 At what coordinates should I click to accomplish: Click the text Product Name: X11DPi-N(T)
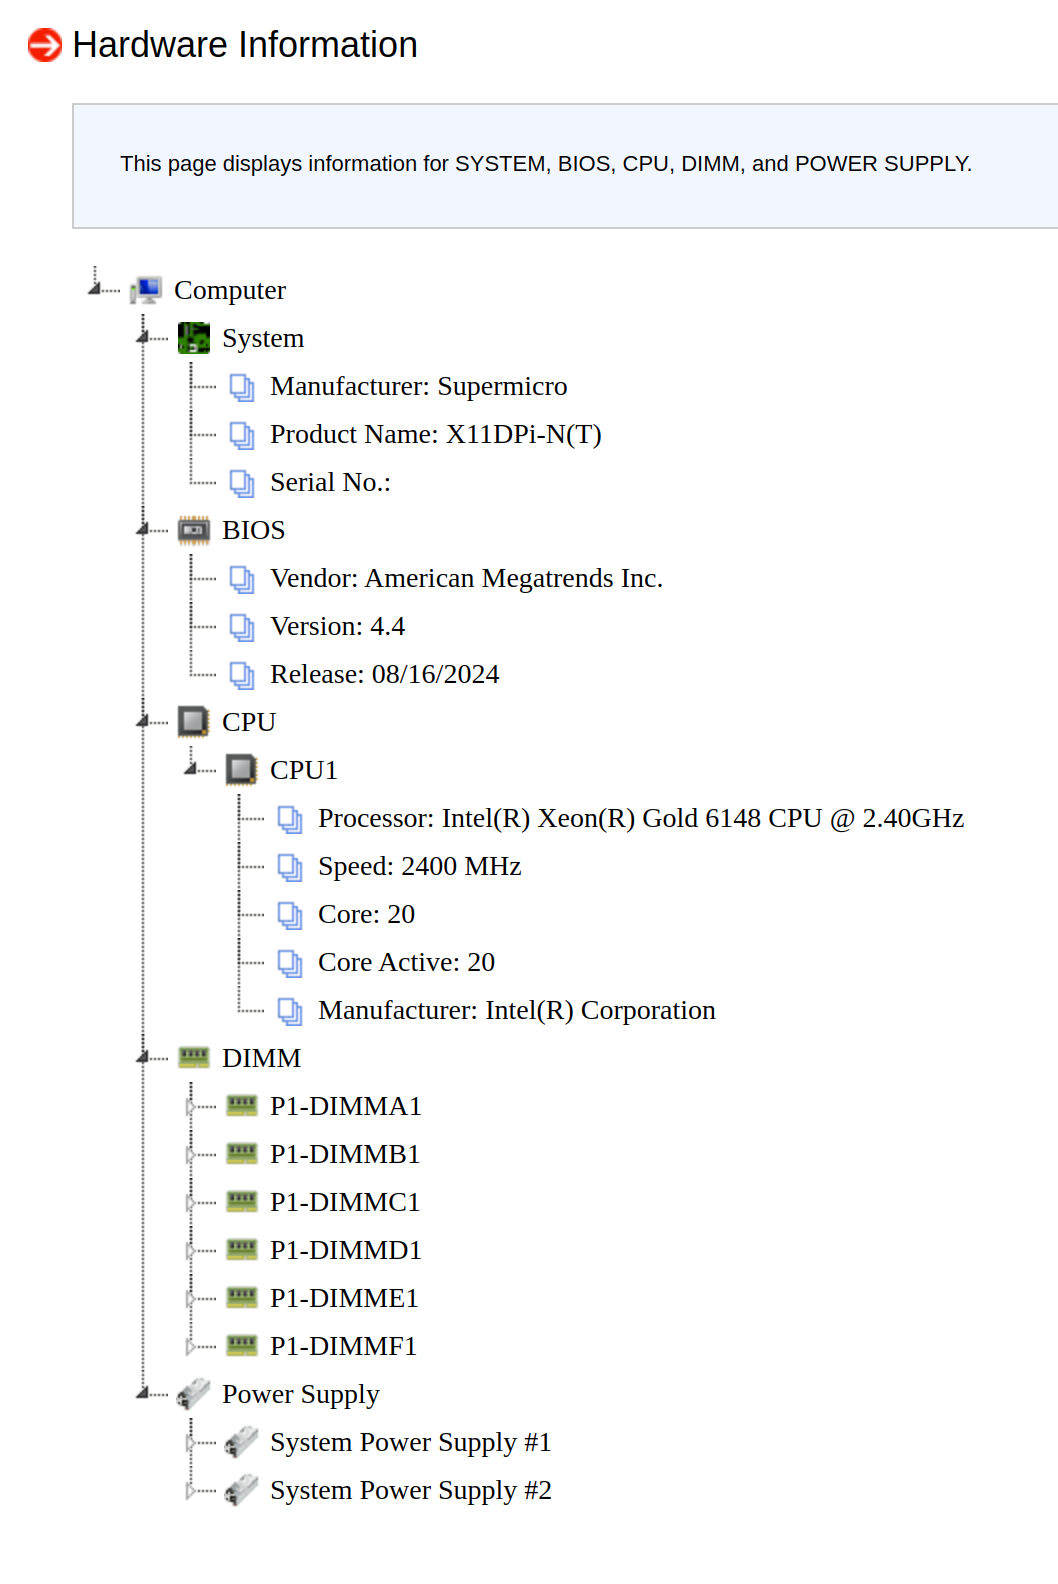pos(436,434)
